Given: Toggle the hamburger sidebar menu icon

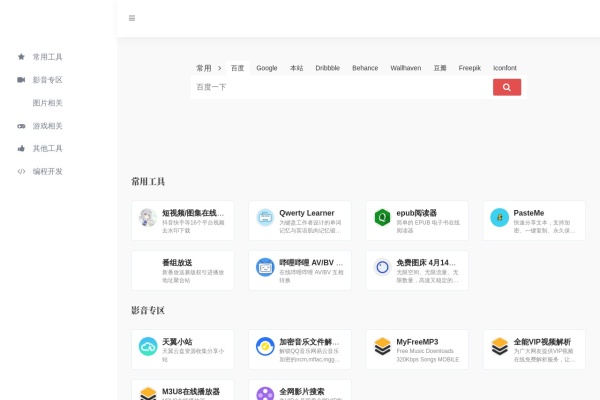Looking at the screenshot, I should 132,18.
